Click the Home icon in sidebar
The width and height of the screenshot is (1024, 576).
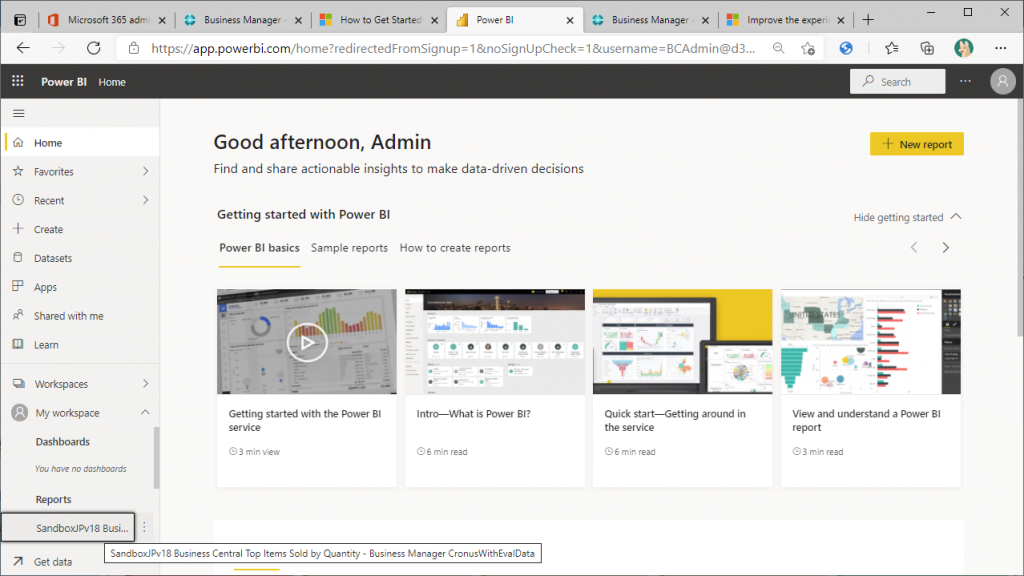18,142
